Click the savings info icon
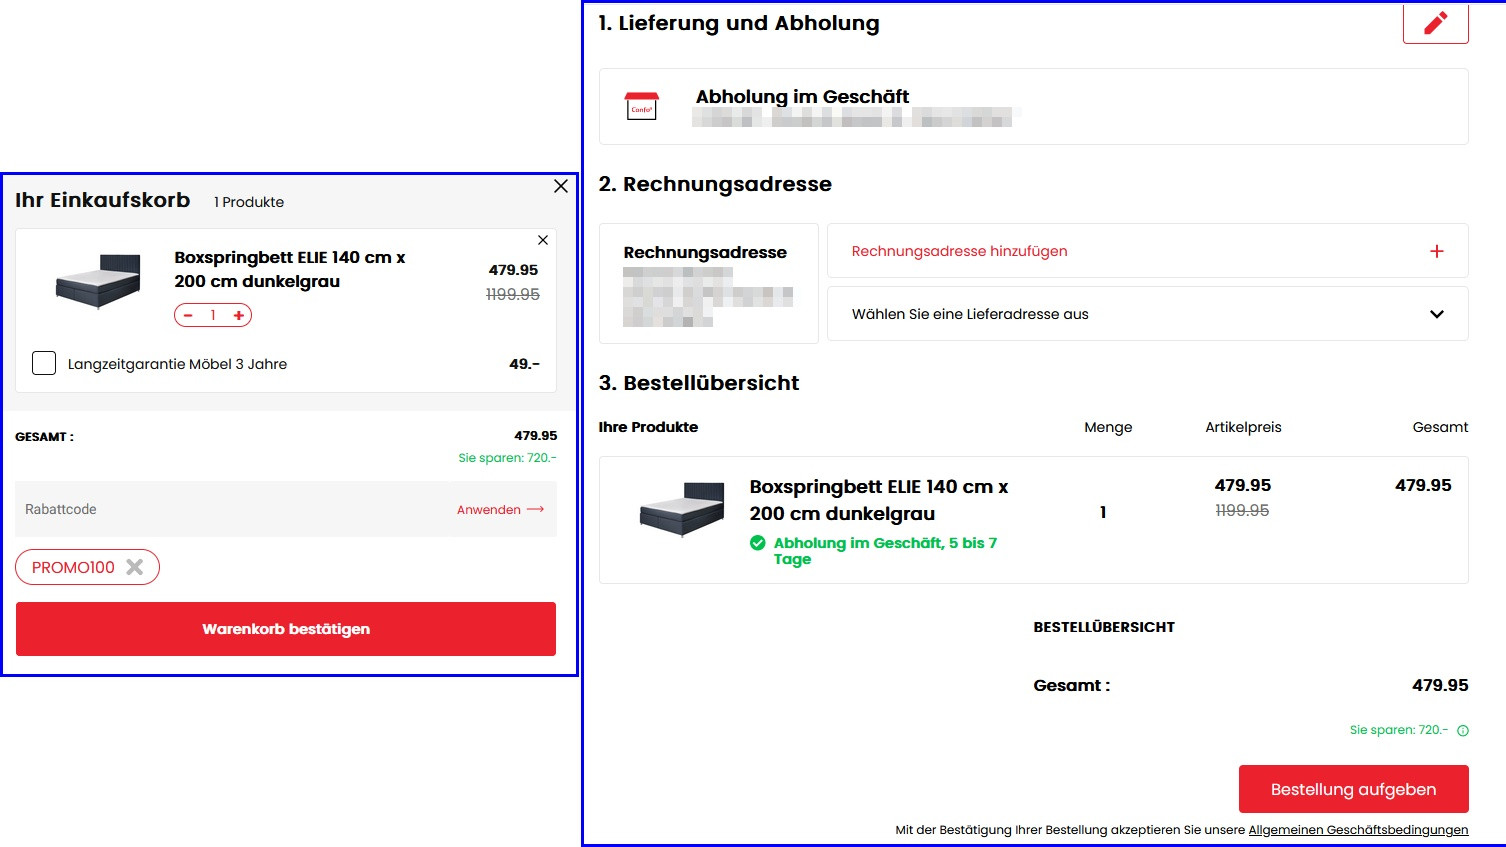Image resolution: width=1506 pixels, height=847 pixels. [1463, 730]
